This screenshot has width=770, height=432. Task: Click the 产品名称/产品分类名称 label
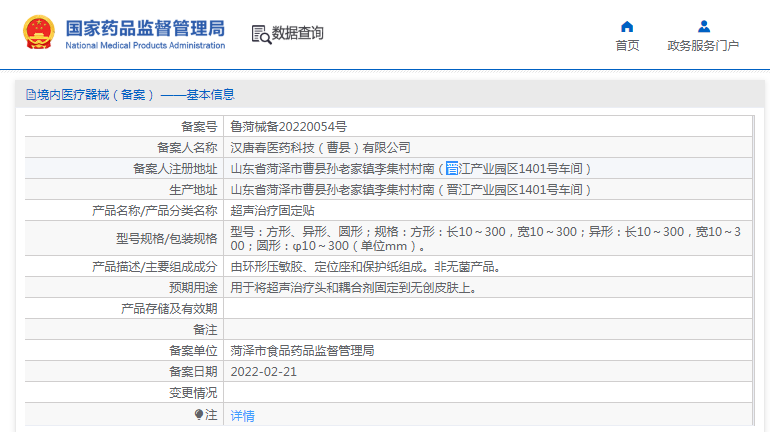point(155,211)
